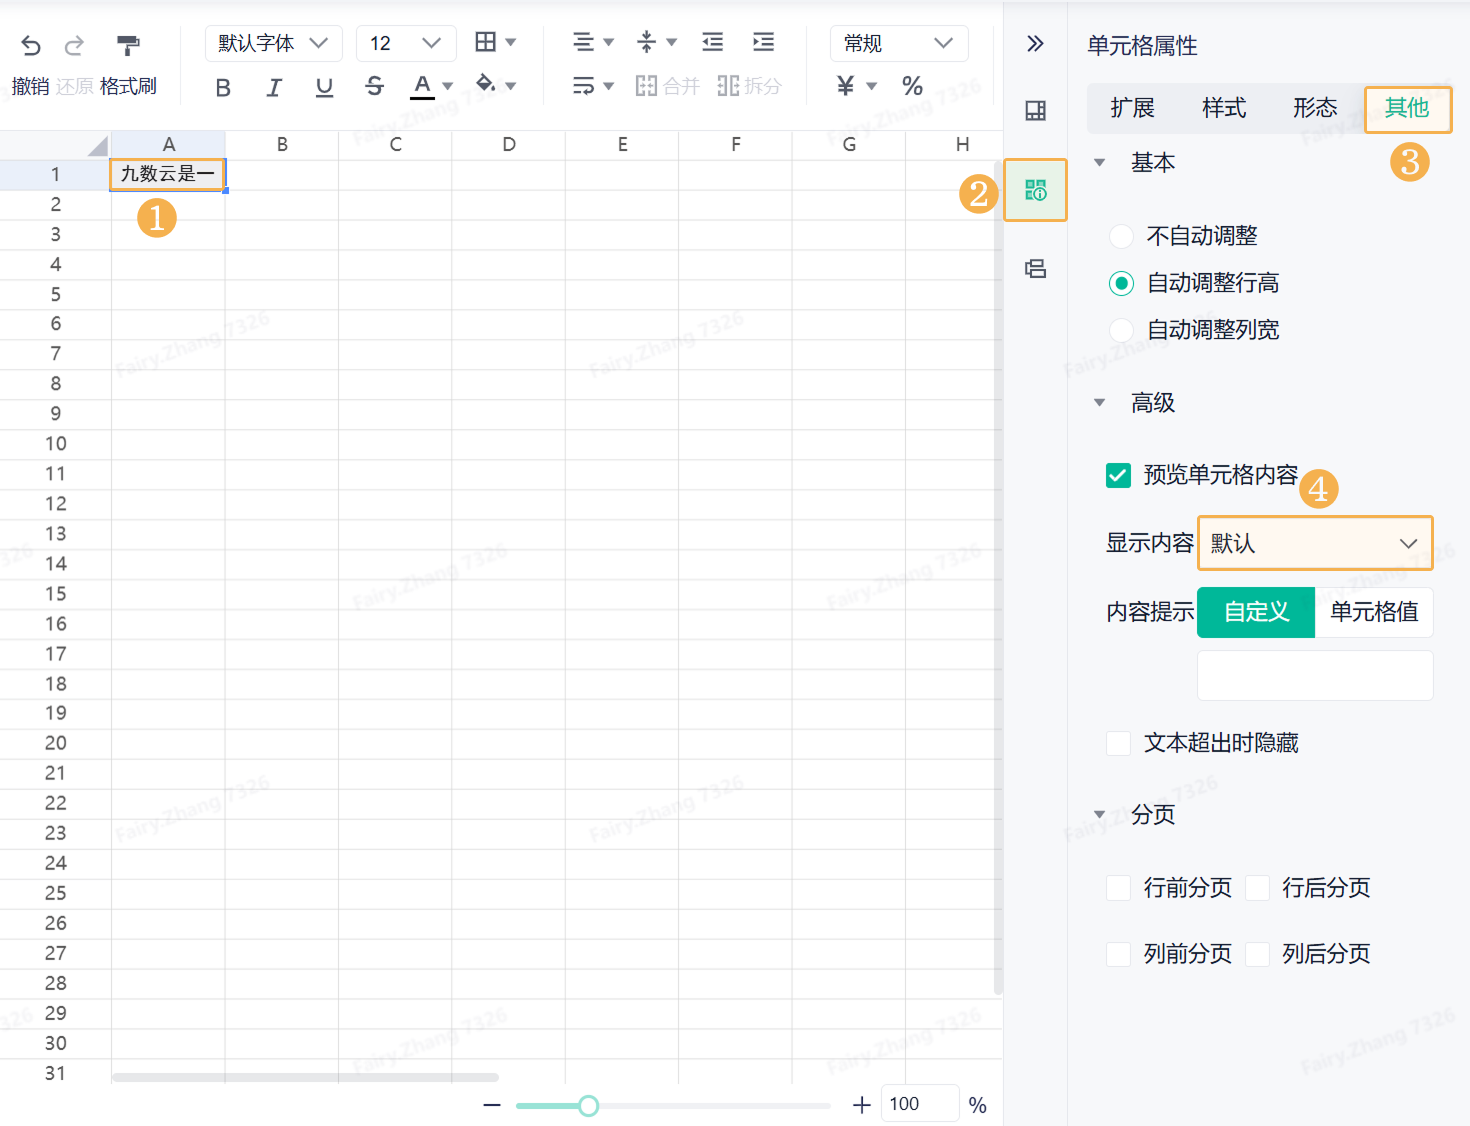
Task: Open the 显示内容 默认 dropdown
Action: tap(1315, 543)
